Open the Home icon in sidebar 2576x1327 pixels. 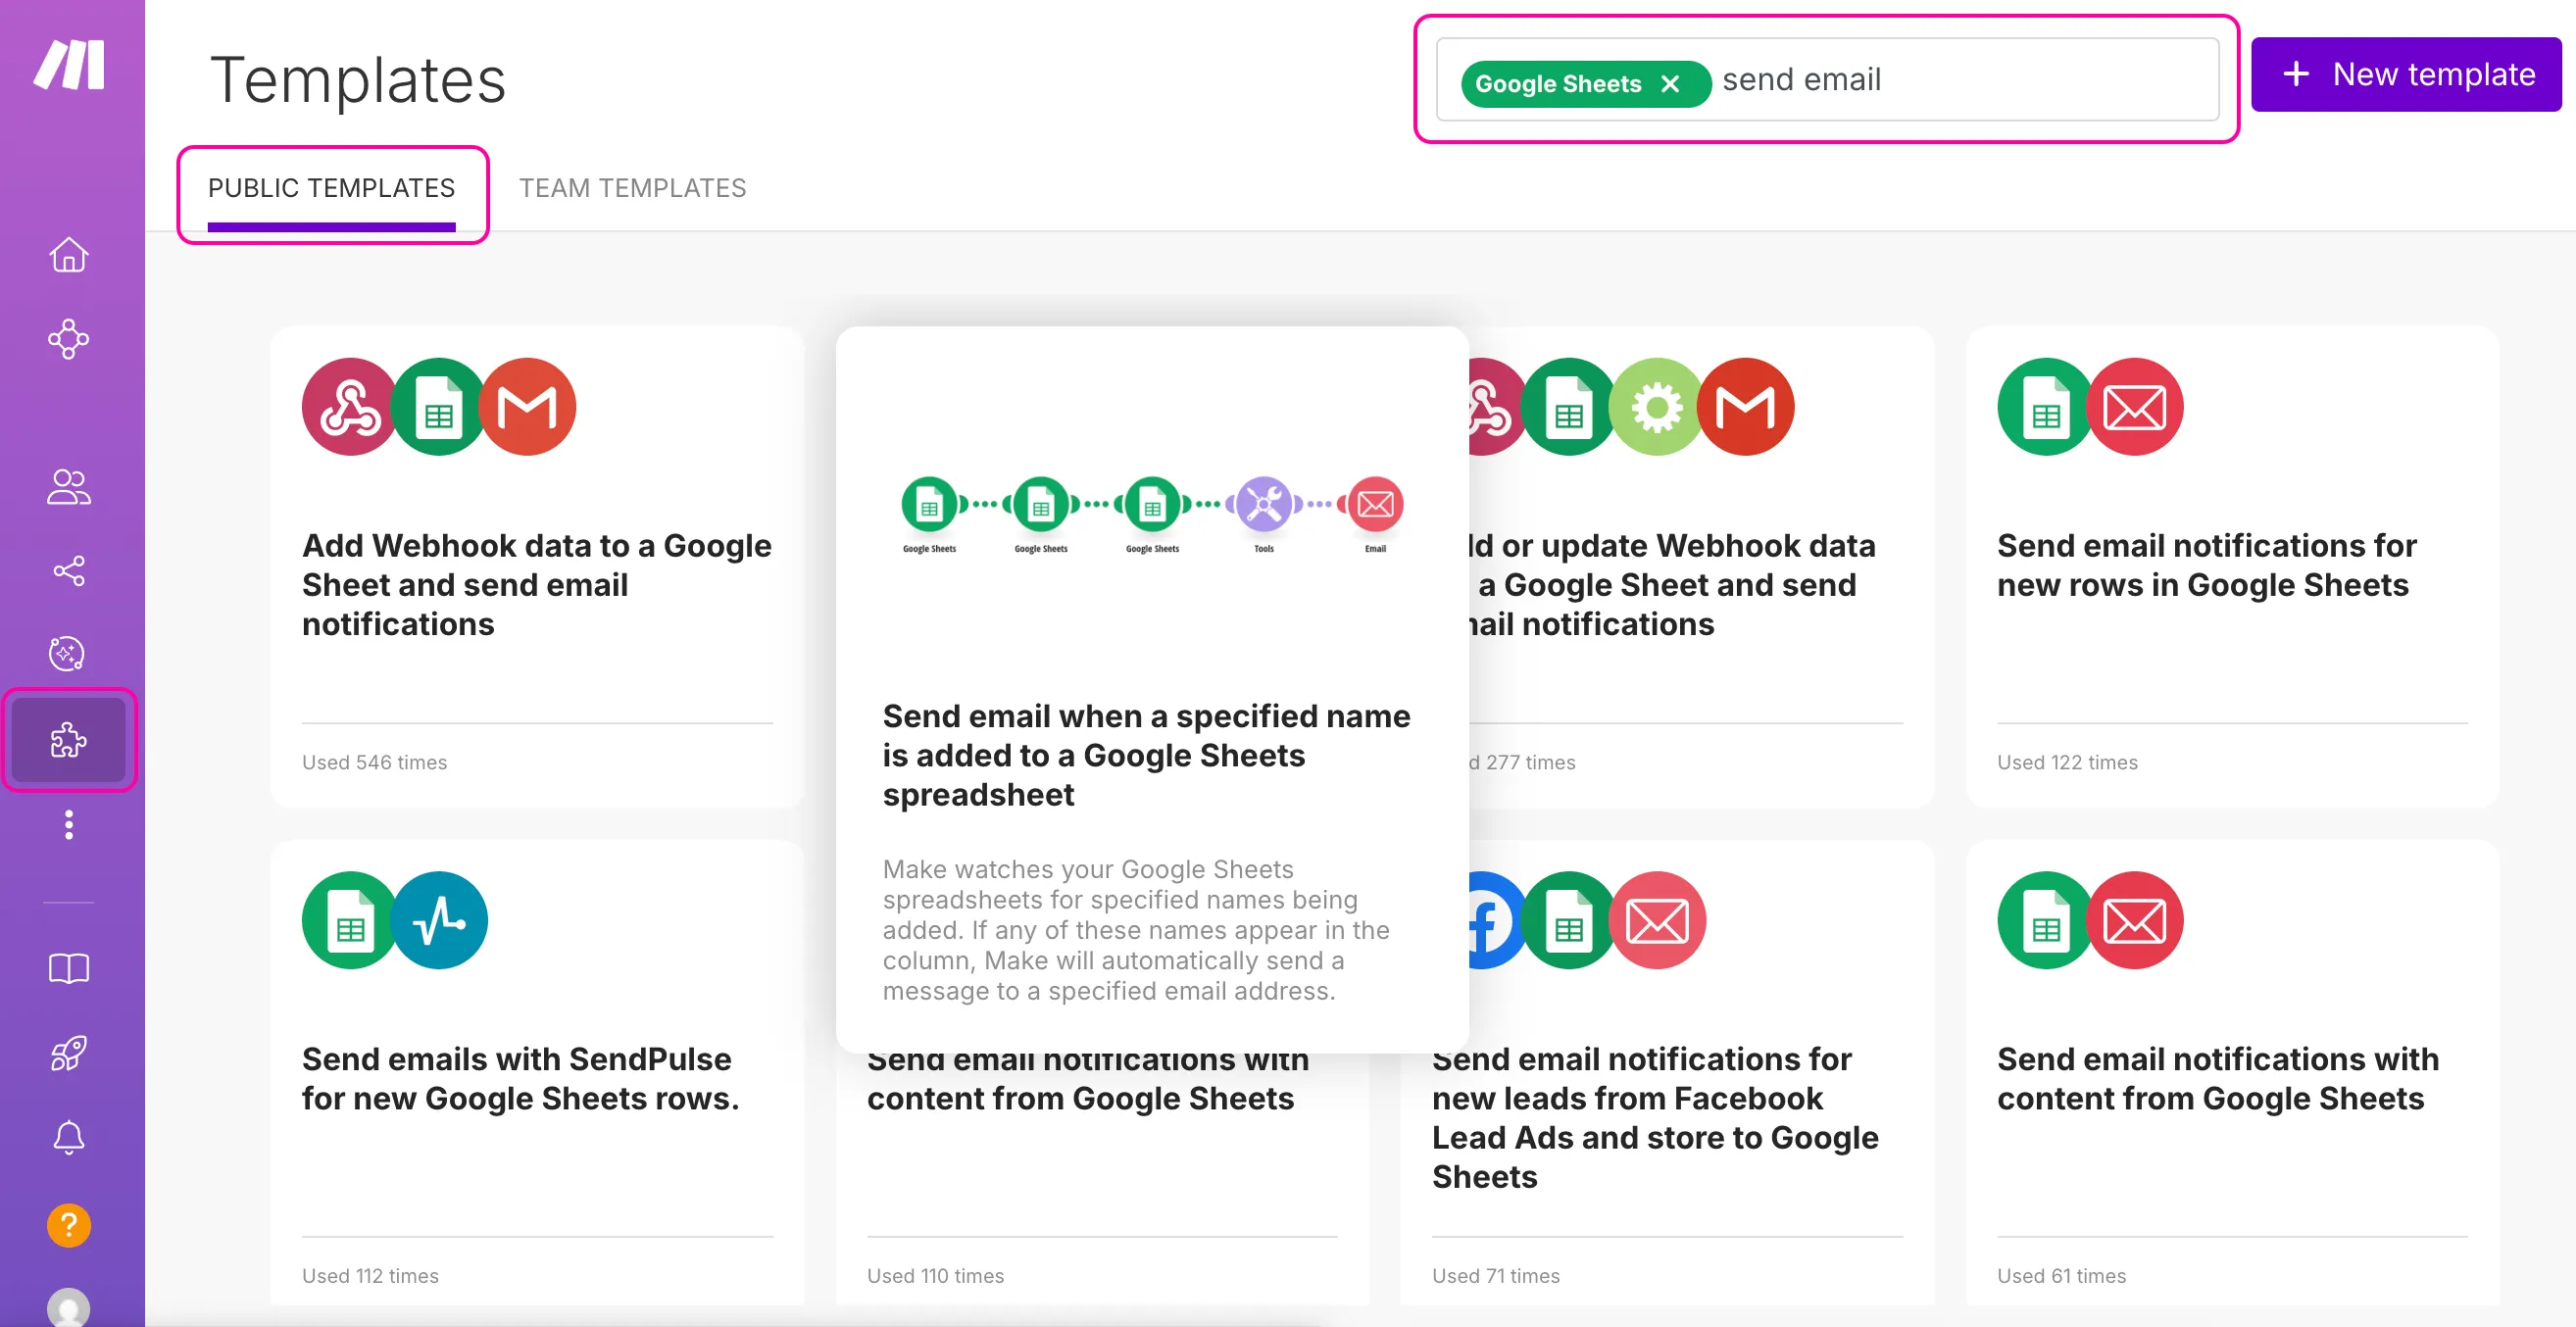point(68,255)
